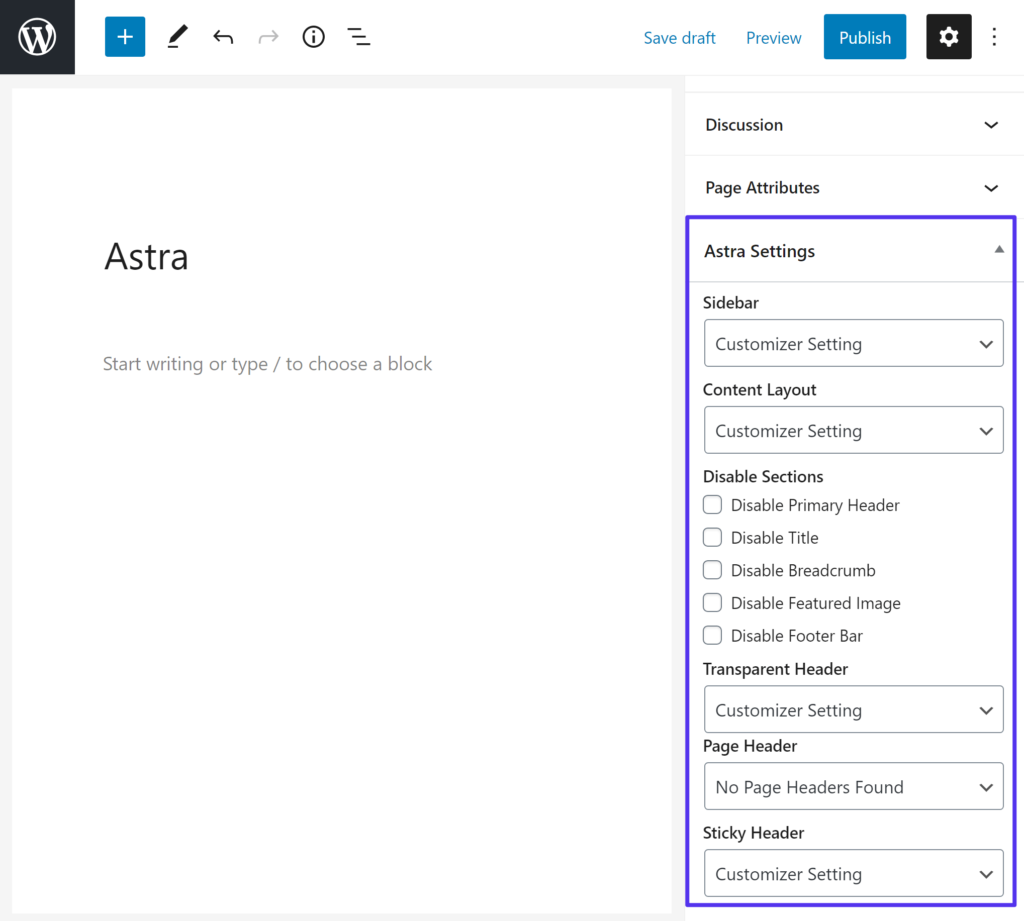Viewport: 1024px width, 921px height.
Task: Tick the Disable Featured Image checkbox
Action: pyautogui.click(x=712, y=603)
